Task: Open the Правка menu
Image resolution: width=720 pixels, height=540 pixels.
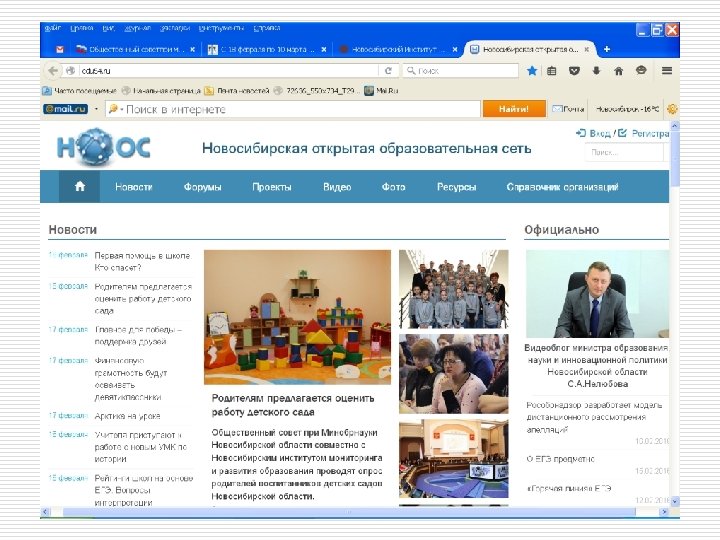Action: pos(82,28)
